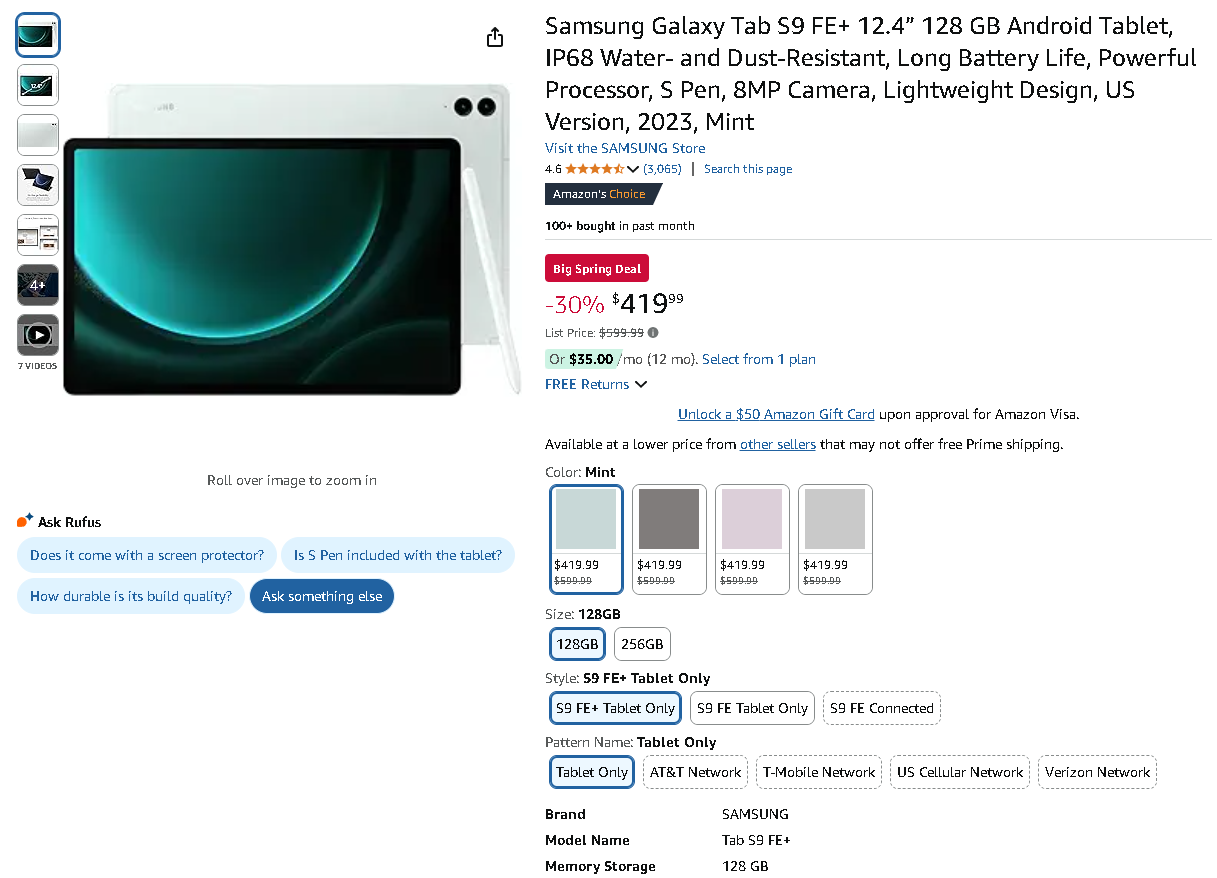Click the Ask Rufus sparkle icon
Viewport: 1217px width, 878px height.
(x=23, y=520)
